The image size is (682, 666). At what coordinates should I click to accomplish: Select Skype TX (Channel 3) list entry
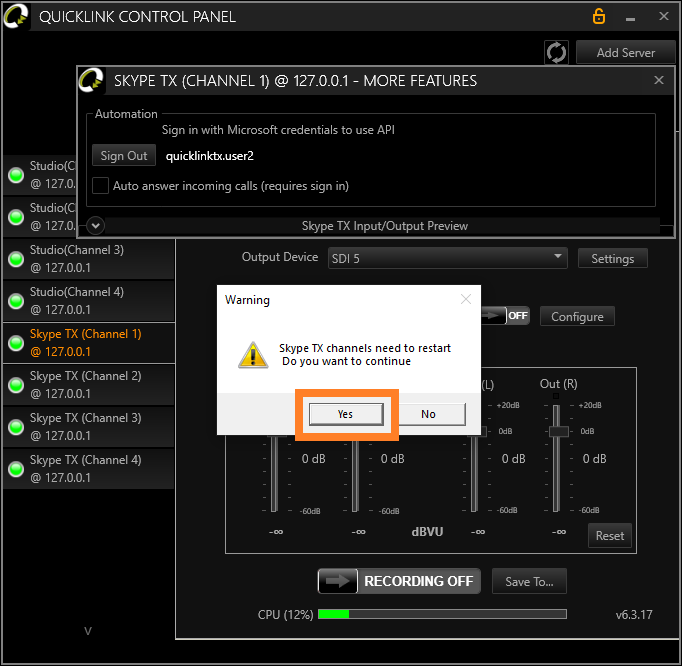tap(89, 427)
